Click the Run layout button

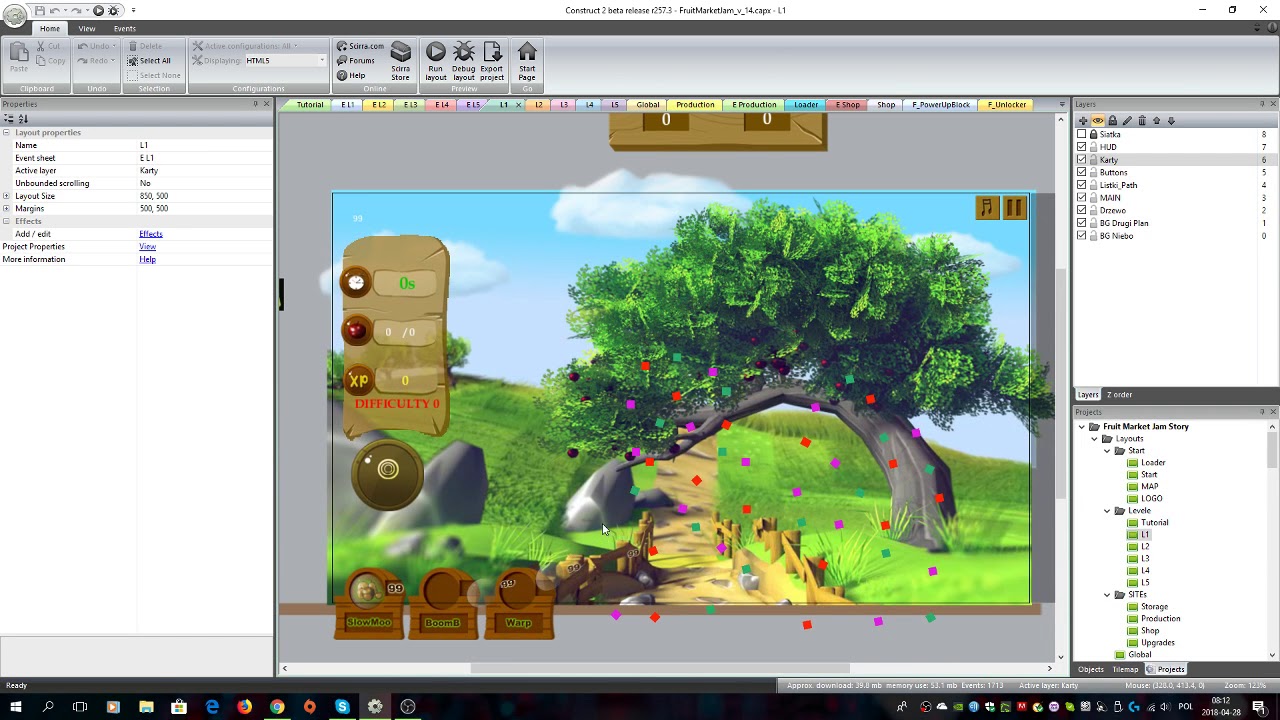[x=436, y=62]
